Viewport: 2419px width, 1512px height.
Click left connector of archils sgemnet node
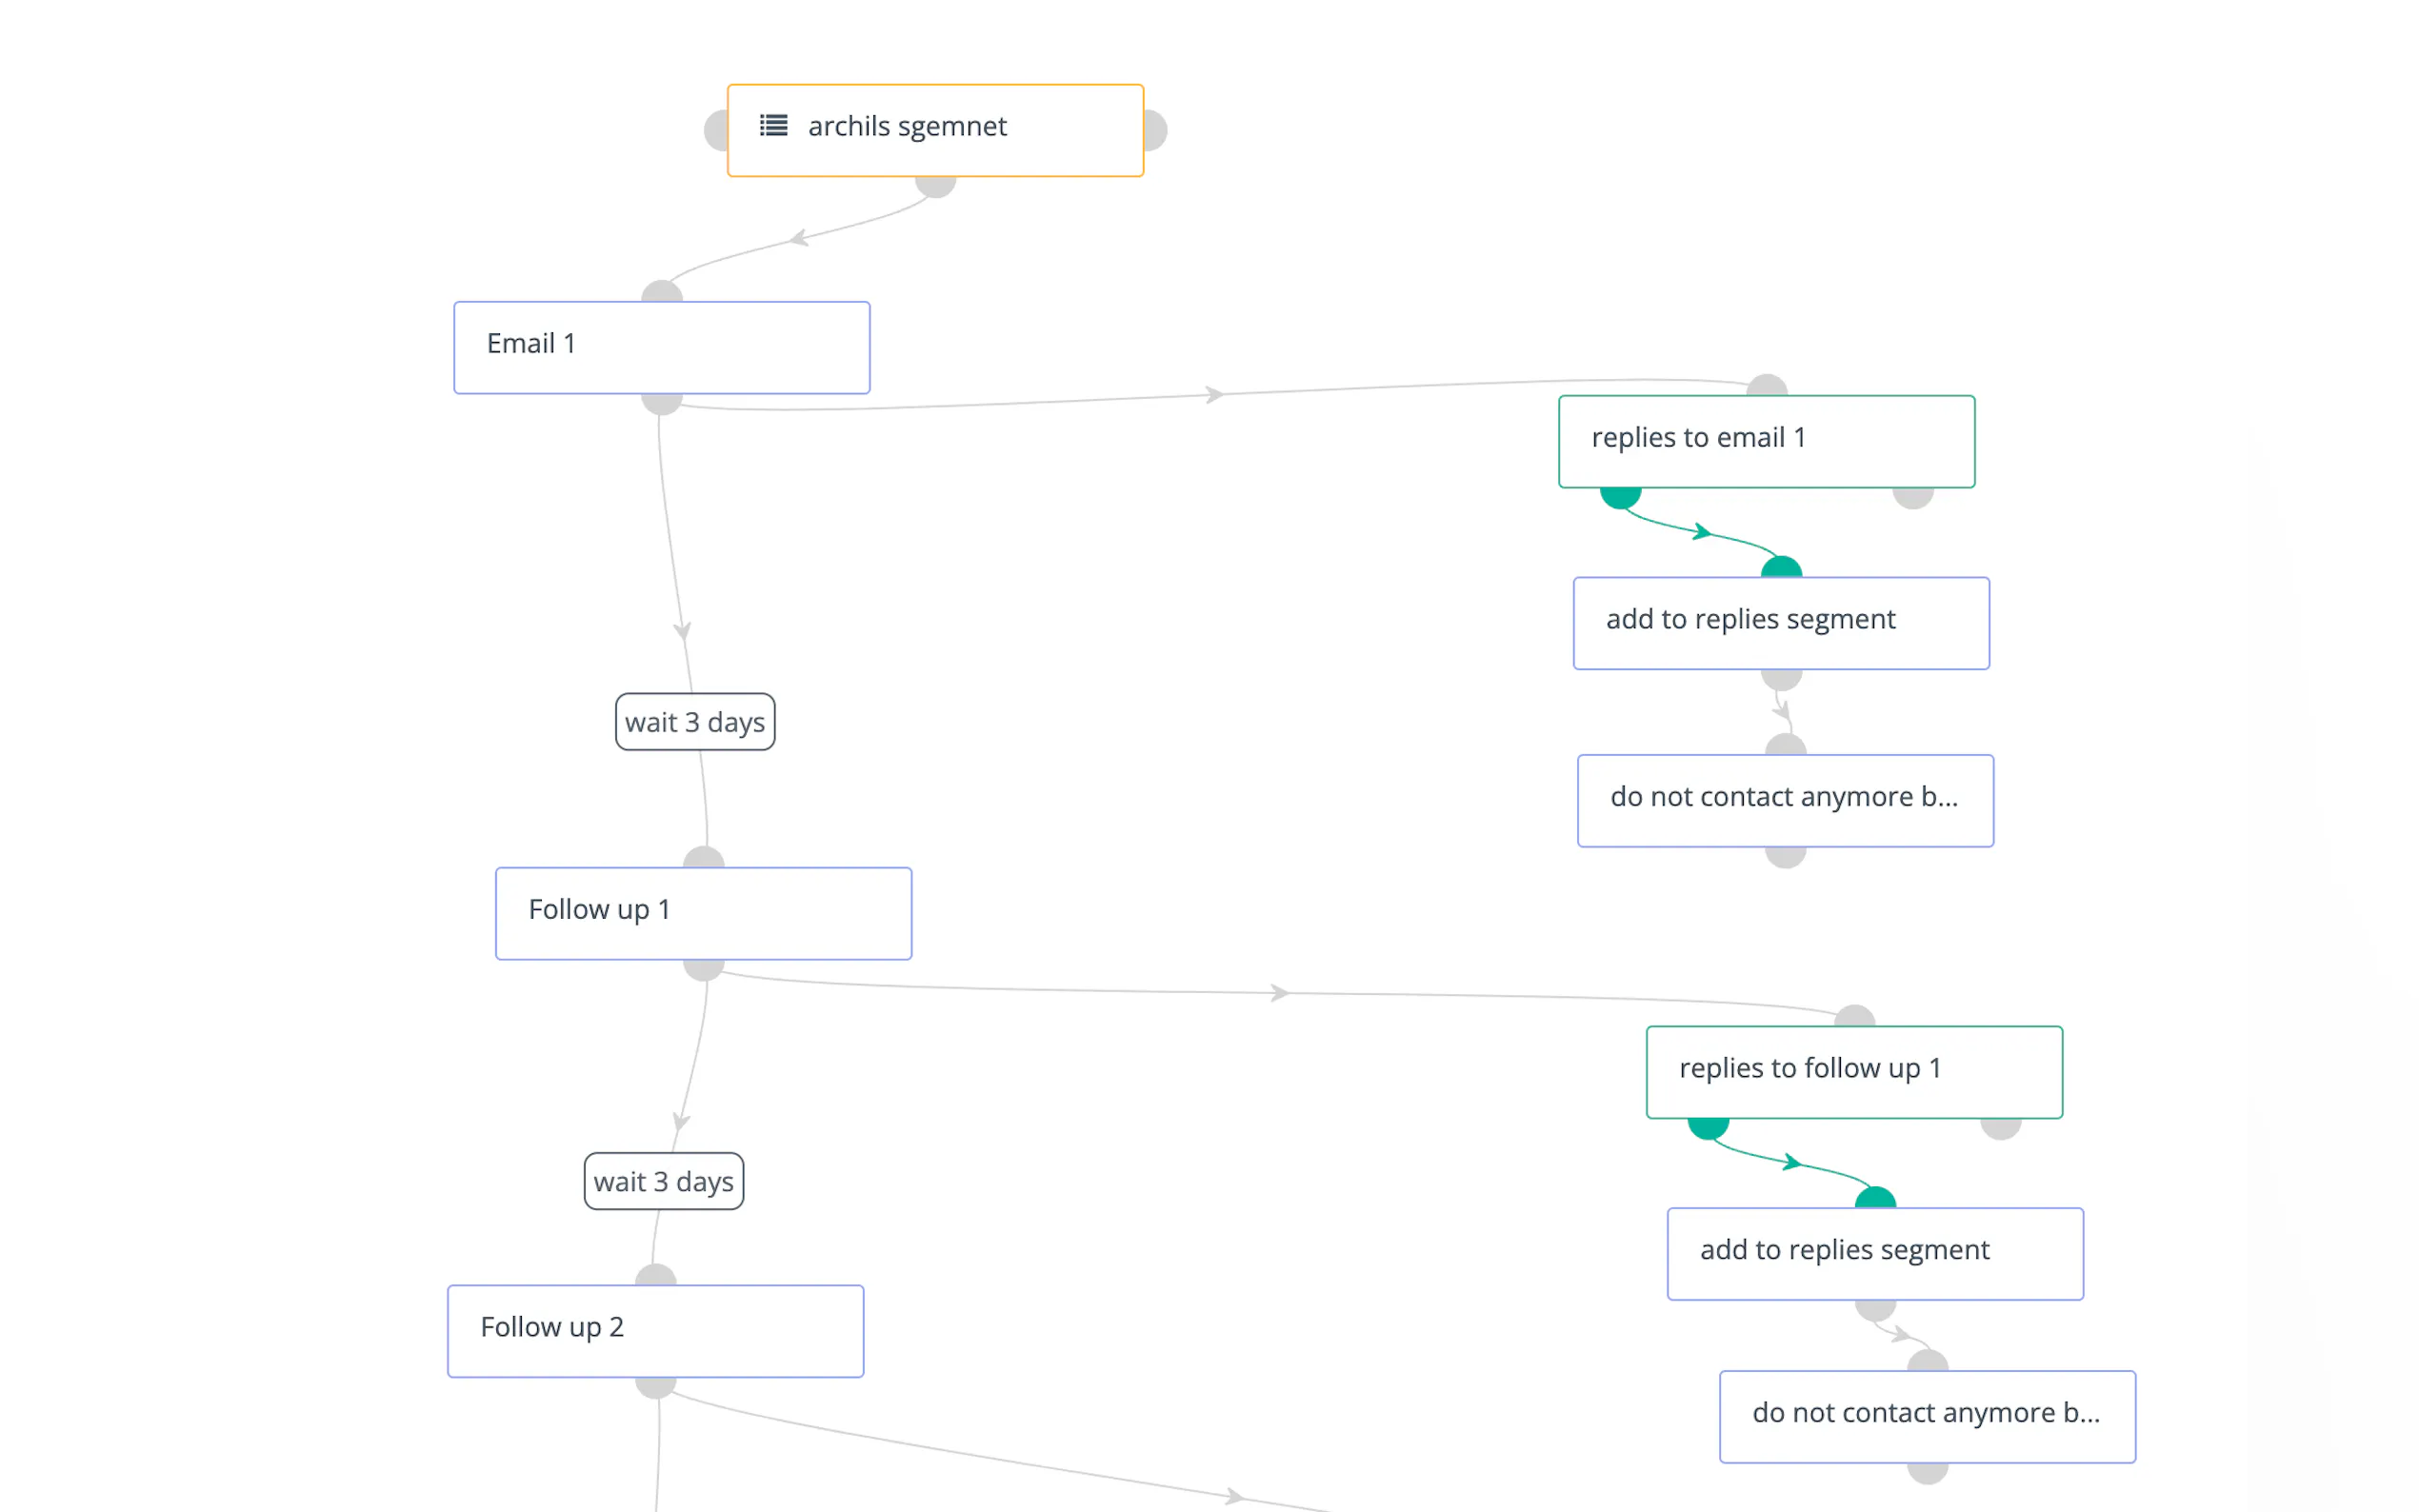click(x=716, y=130)
